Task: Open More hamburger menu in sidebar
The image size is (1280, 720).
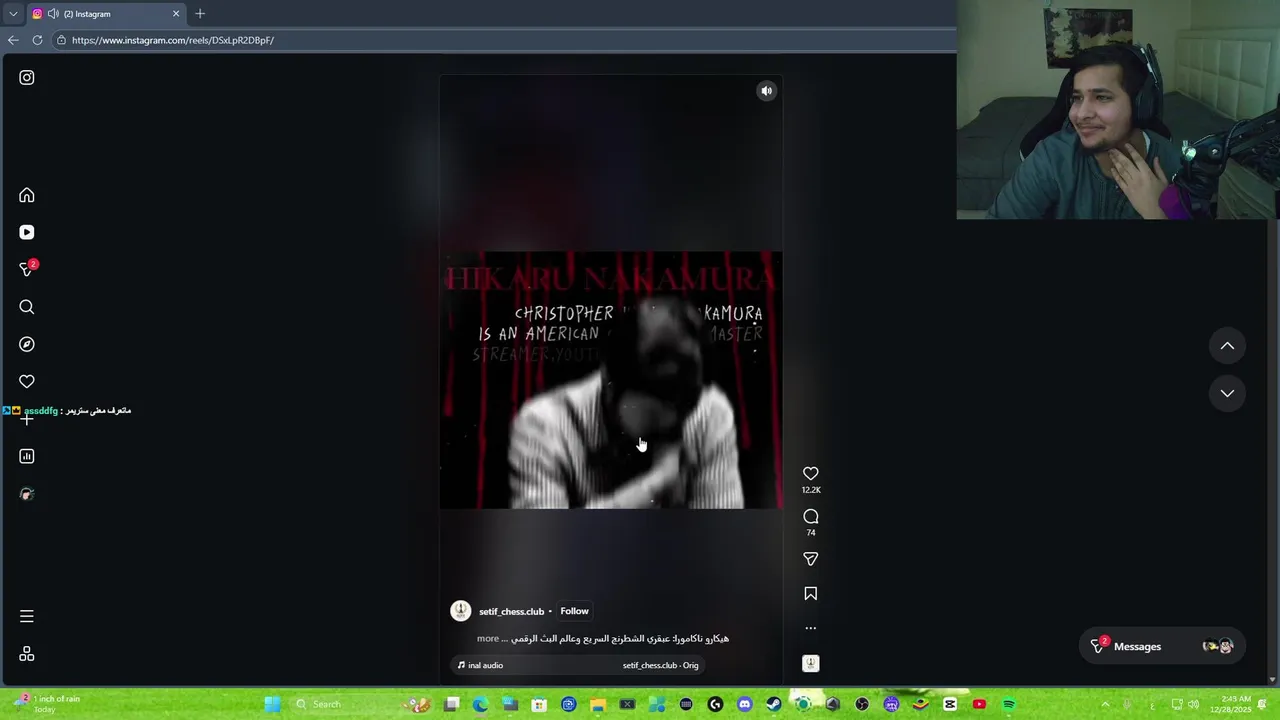Action: tap(27, 616)
